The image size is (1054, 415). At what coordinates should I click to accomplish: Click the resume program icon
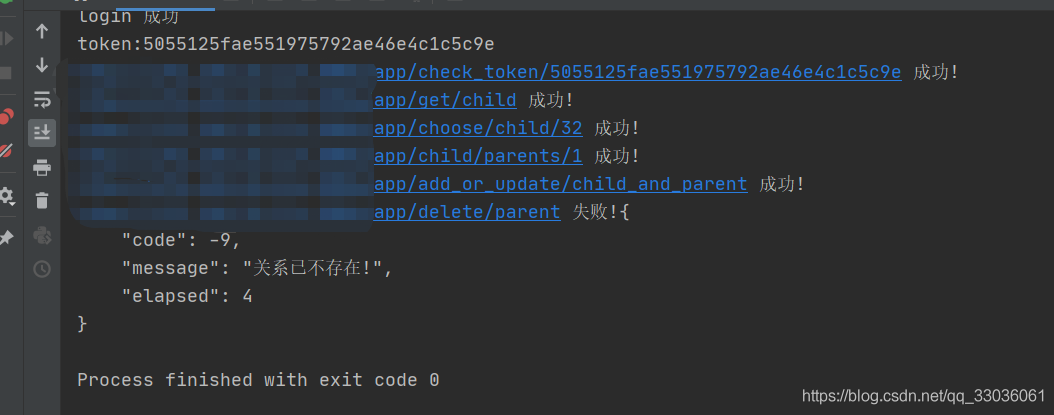tap(6, 39)
